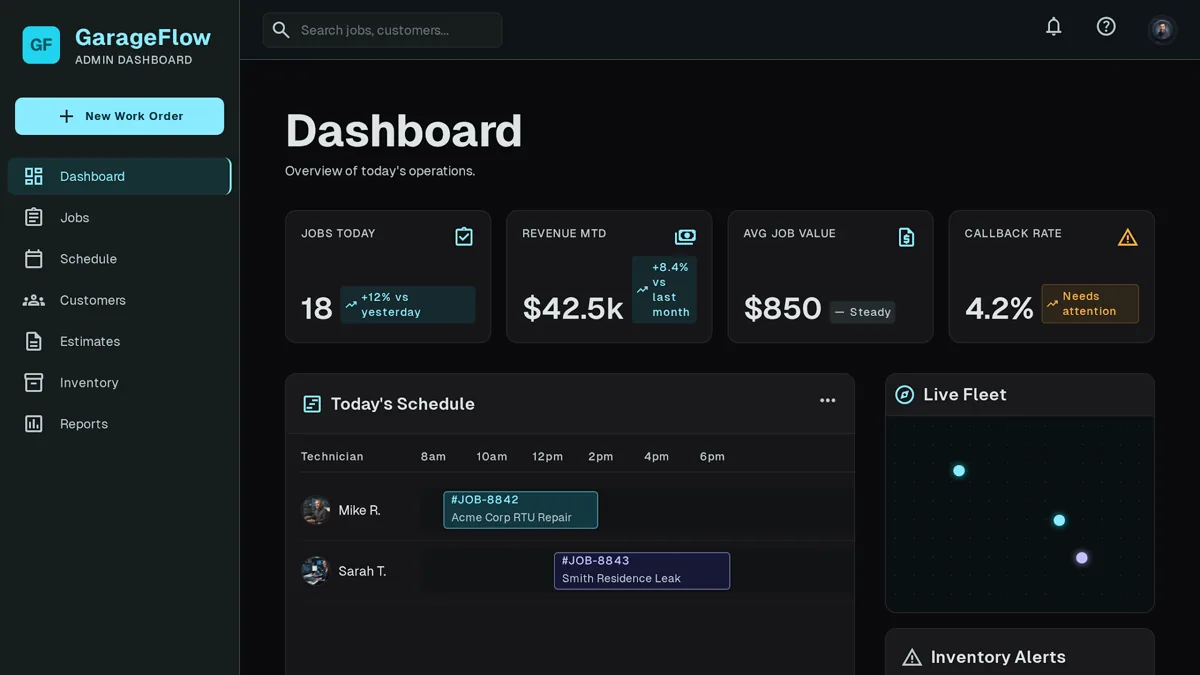The image size is (1200, 675).
Task: Click the 8am time column label
Action: point(433,456)
